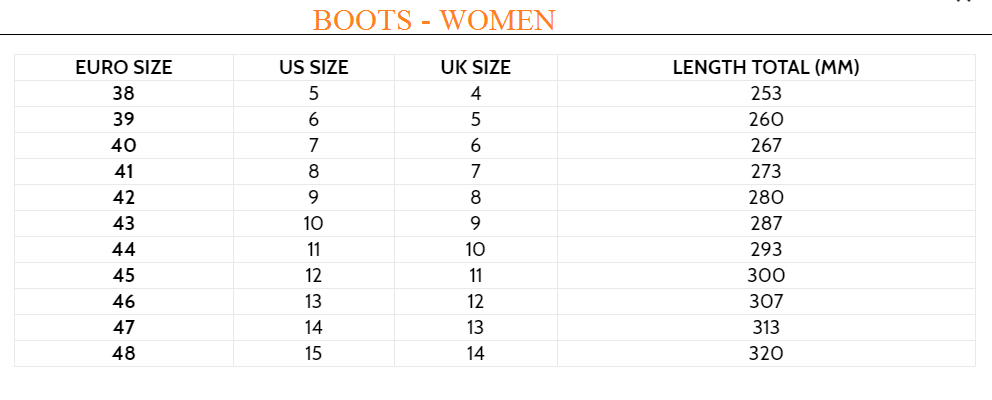Image resolution: width=992 pixels, height=400 pixels.
Task: Select the UK SIZE column header
Action: click(x=476, y=68)
